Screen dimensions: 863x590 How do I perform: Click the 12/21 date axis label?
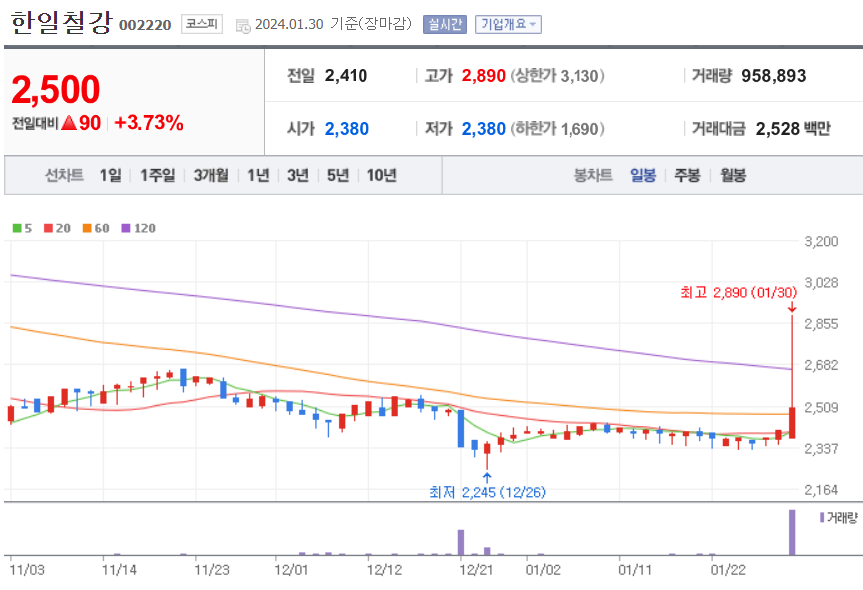pyautogui.click(x=476, y=570)
